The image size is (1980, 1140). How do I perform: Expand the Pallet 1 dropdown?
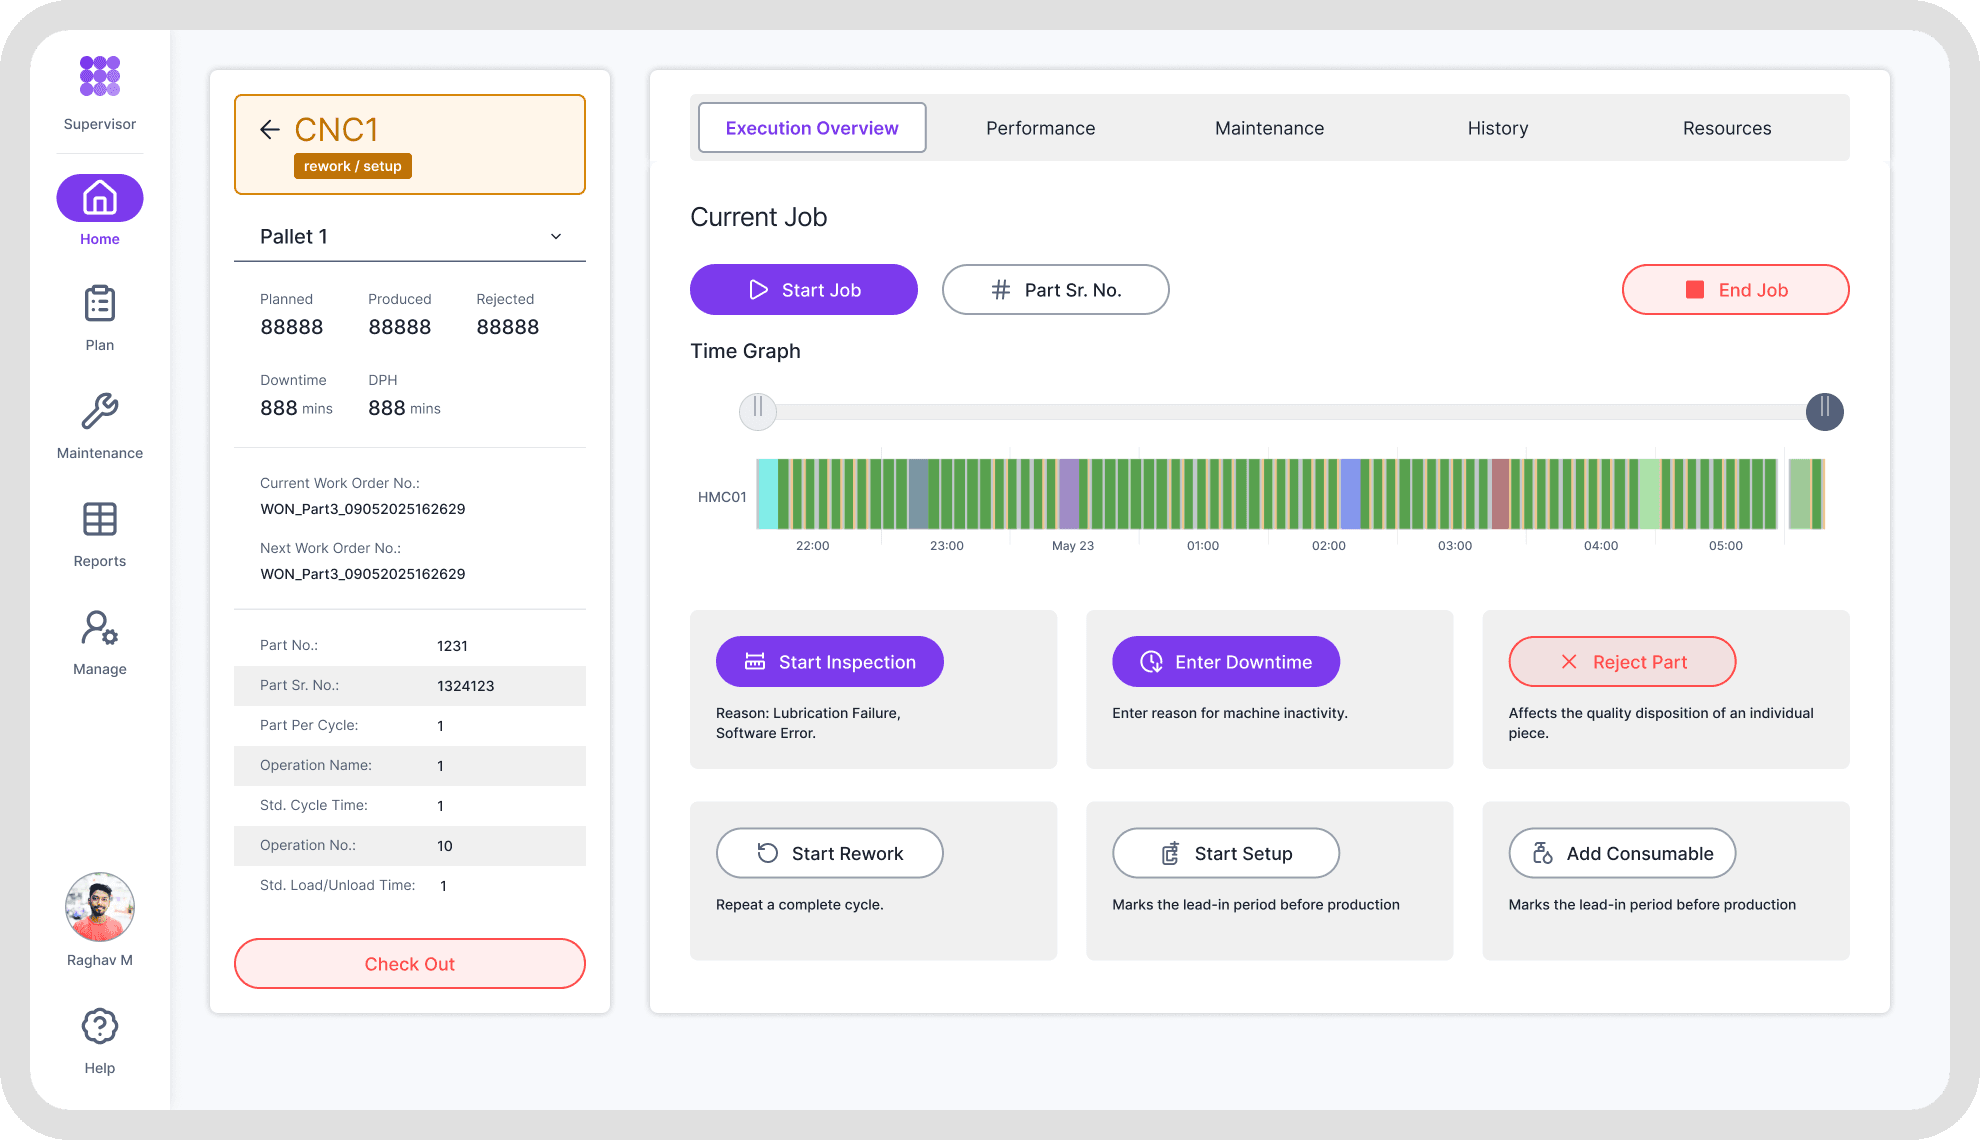[x=556, y=237]
